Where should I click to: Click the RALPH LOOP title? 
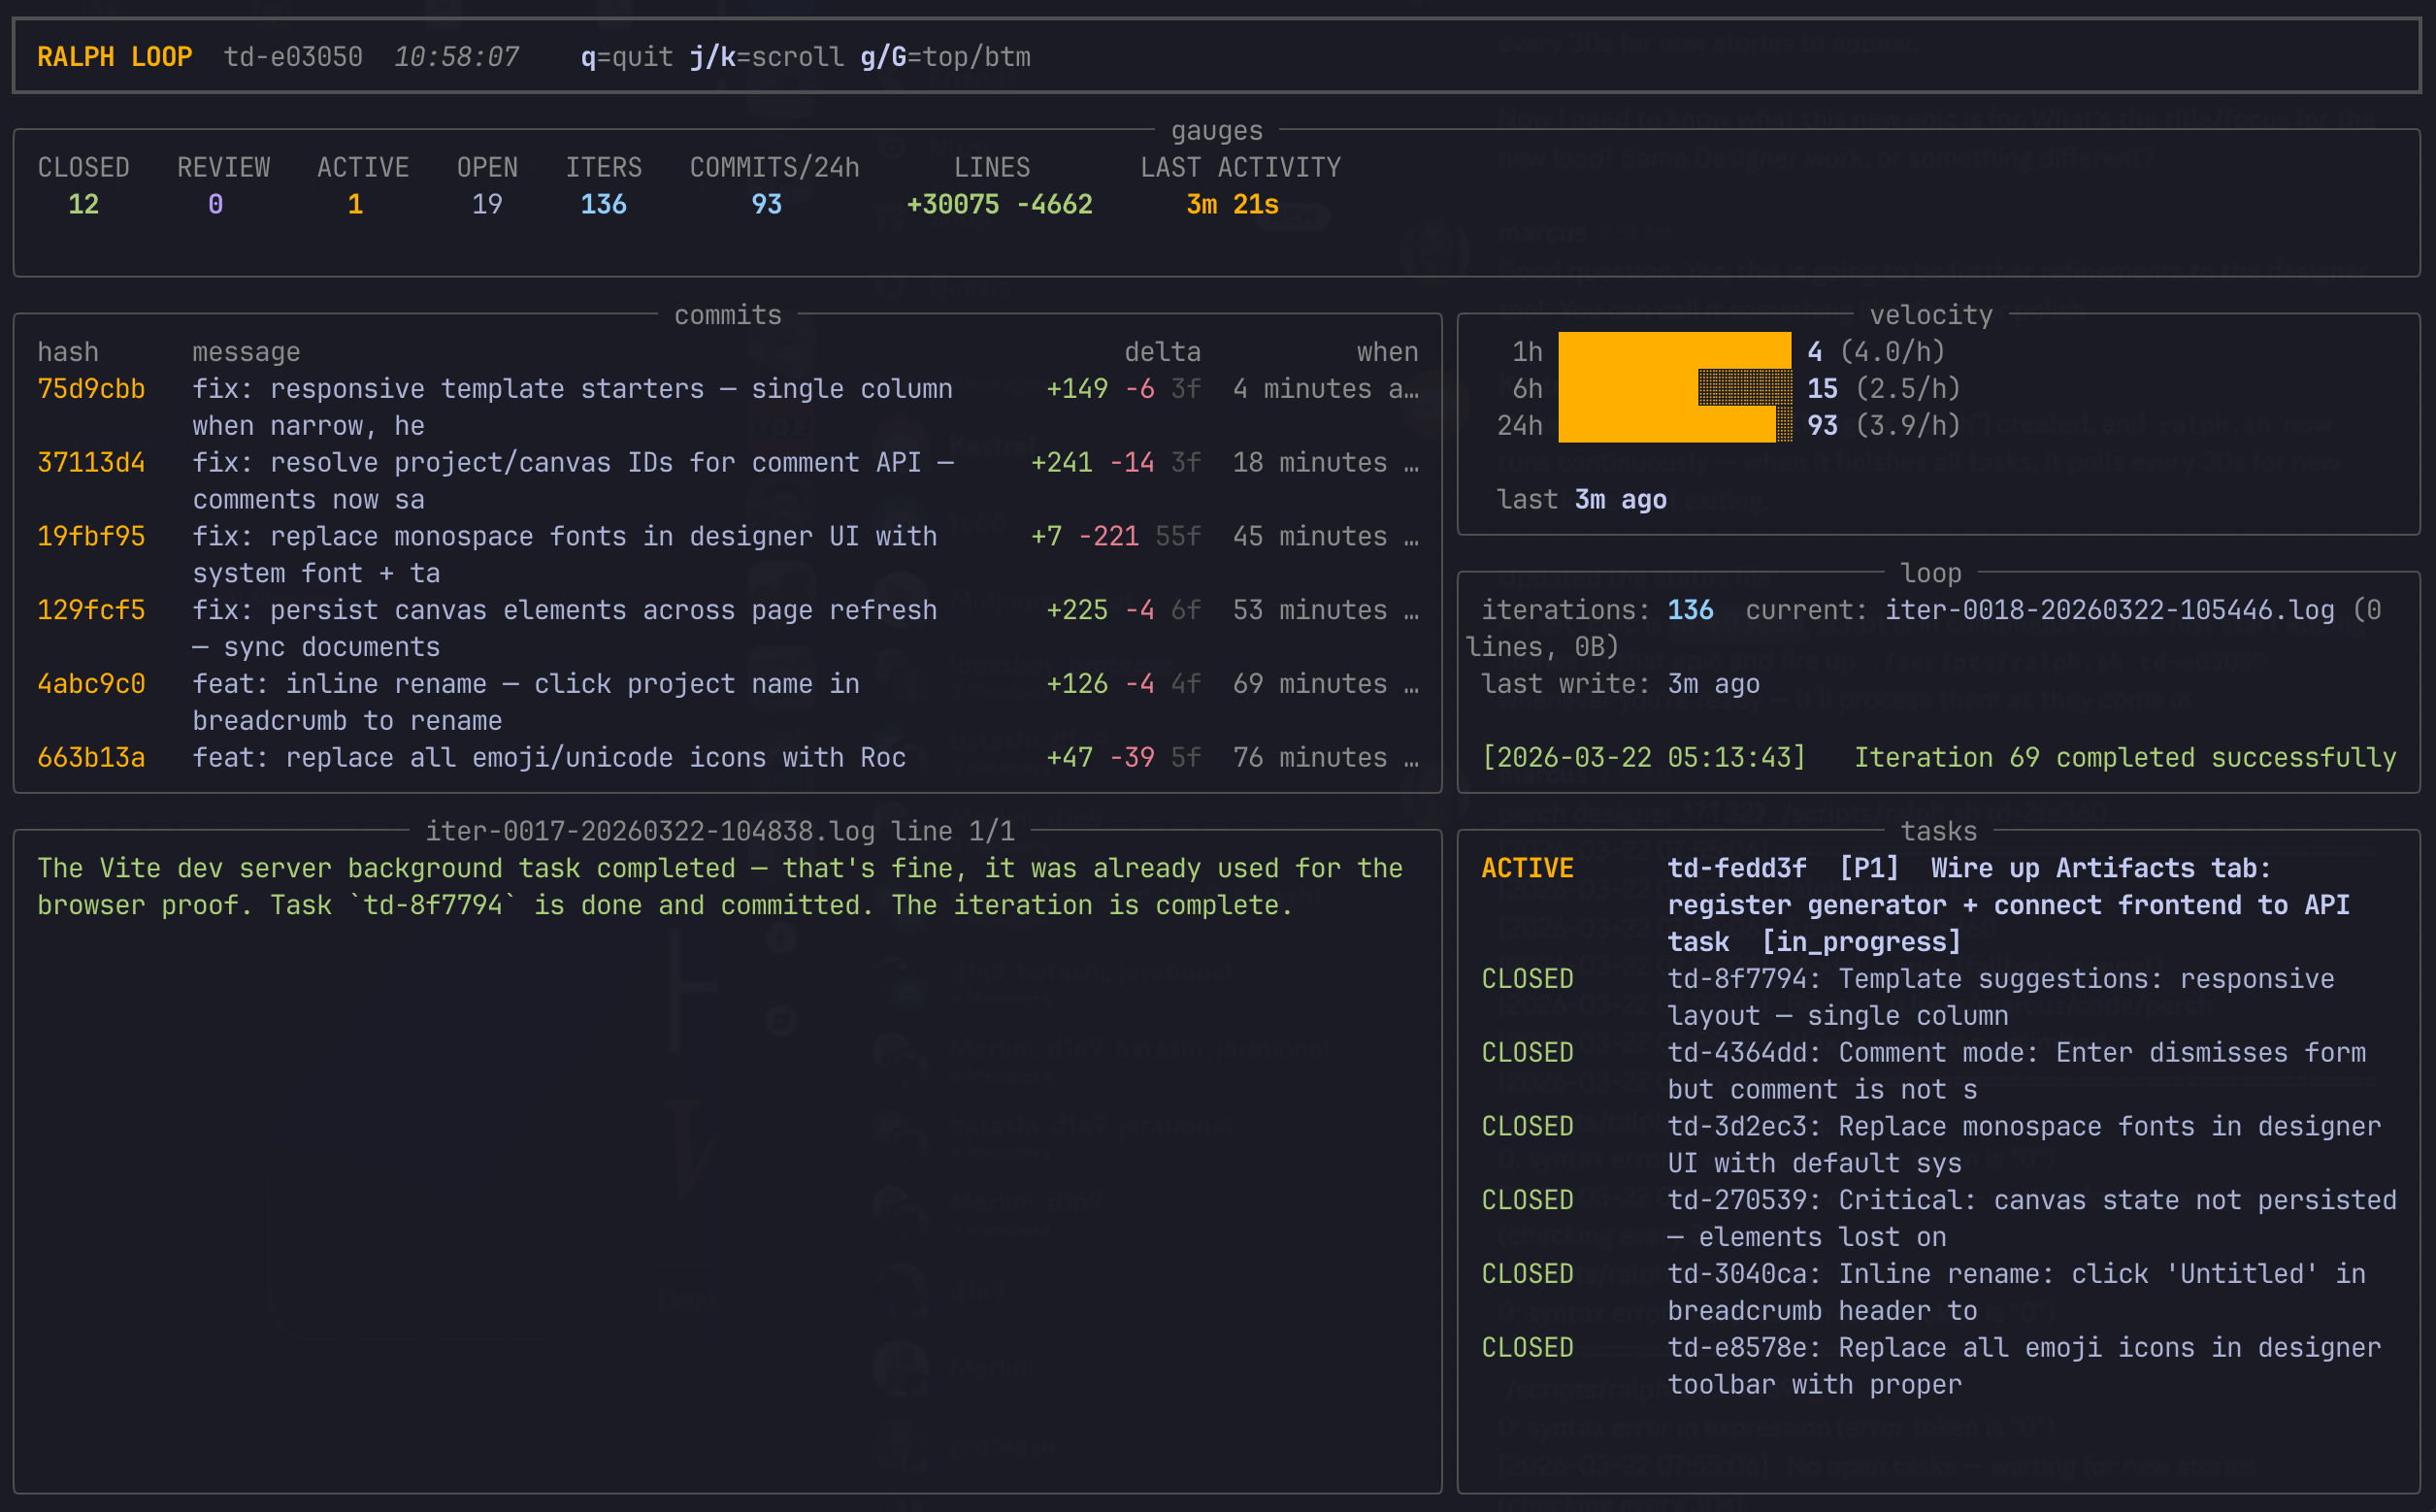coord(114,57)
